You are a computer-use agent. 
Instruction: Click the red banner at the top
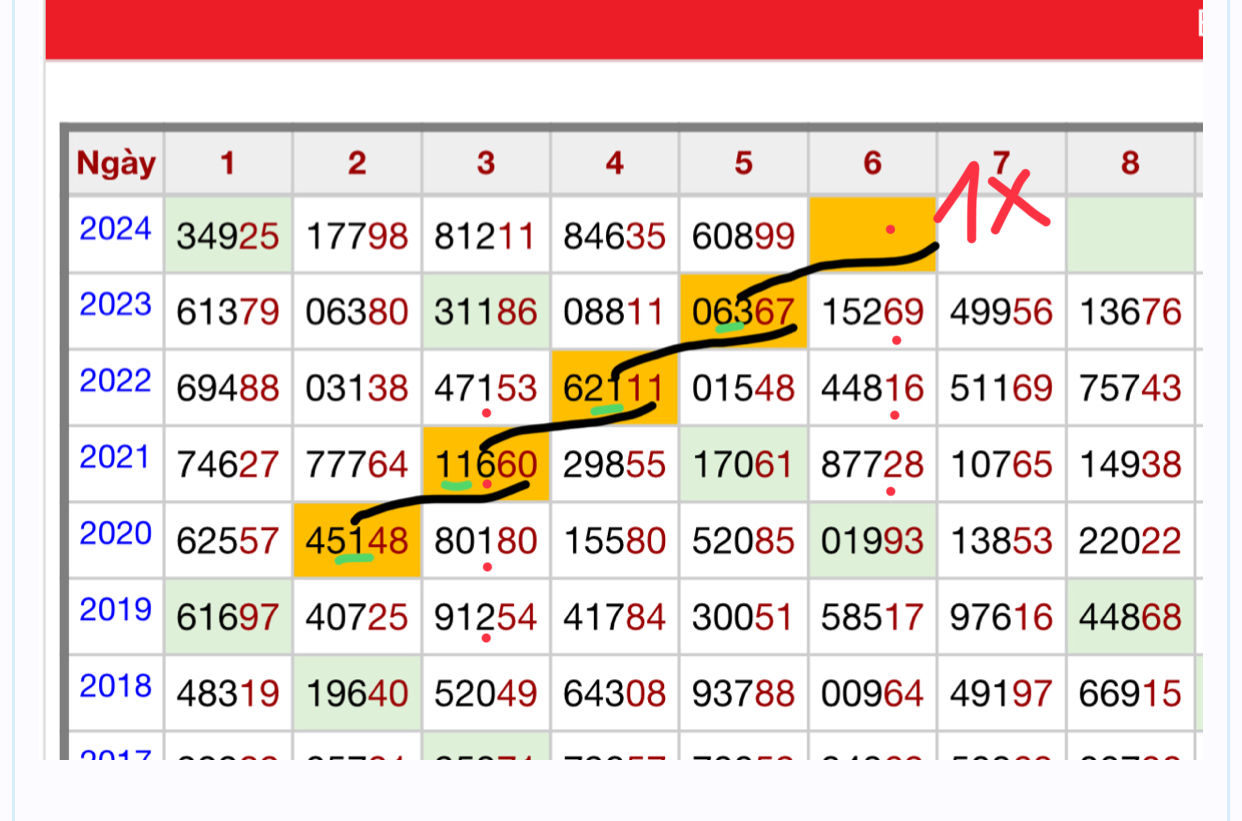pos(622,28)
